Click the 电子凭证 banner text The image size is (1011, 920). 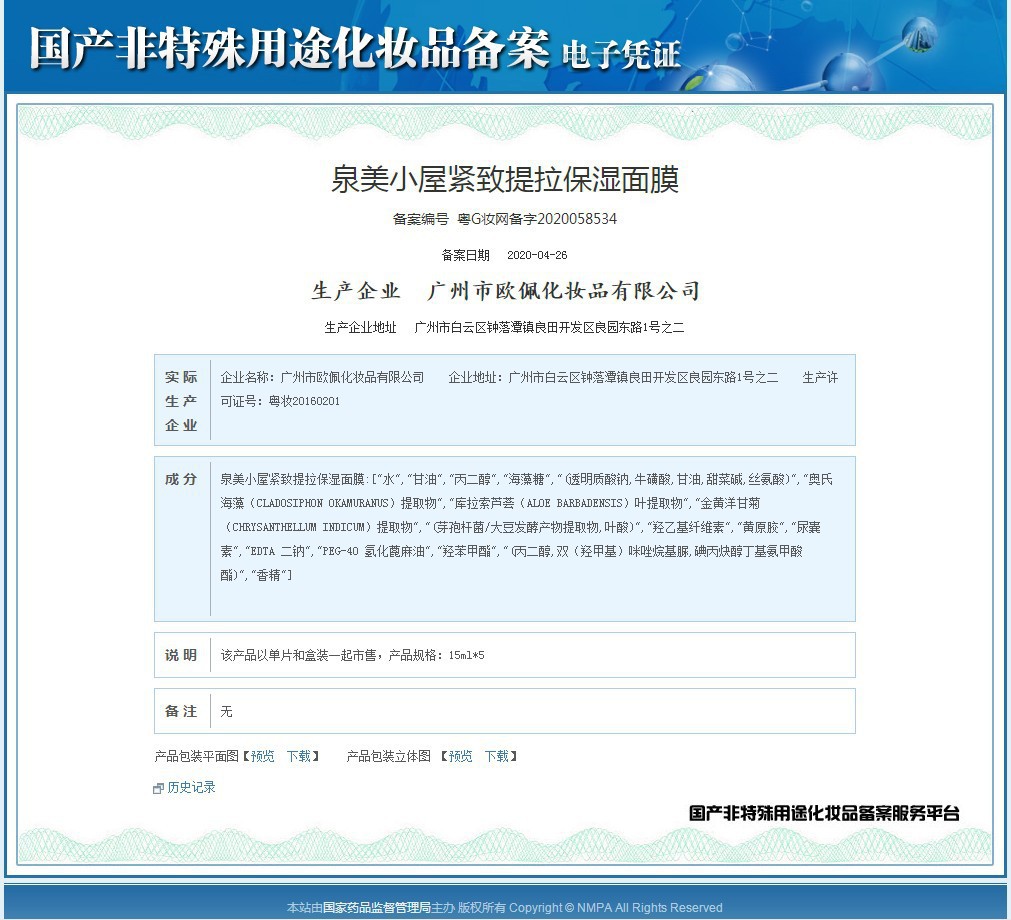coord(622,54)
